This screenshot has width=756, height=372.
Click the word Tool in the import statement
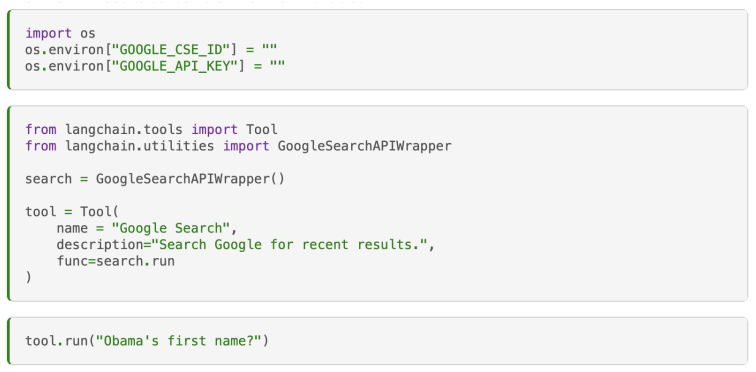coord(262,130)
